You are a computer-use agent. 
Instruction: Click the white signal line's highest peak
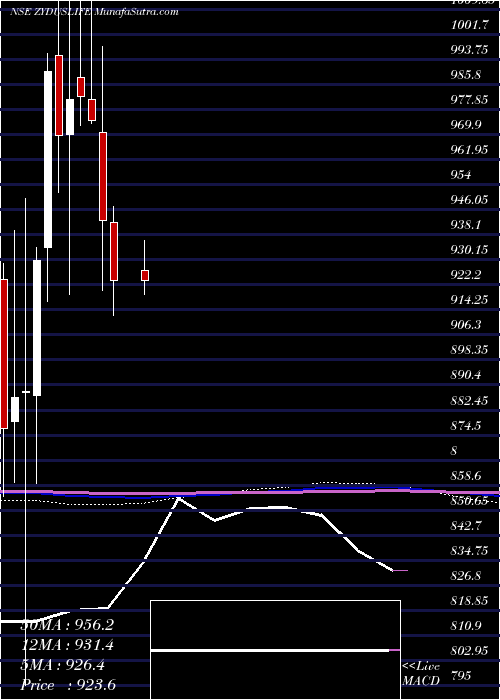179,499
